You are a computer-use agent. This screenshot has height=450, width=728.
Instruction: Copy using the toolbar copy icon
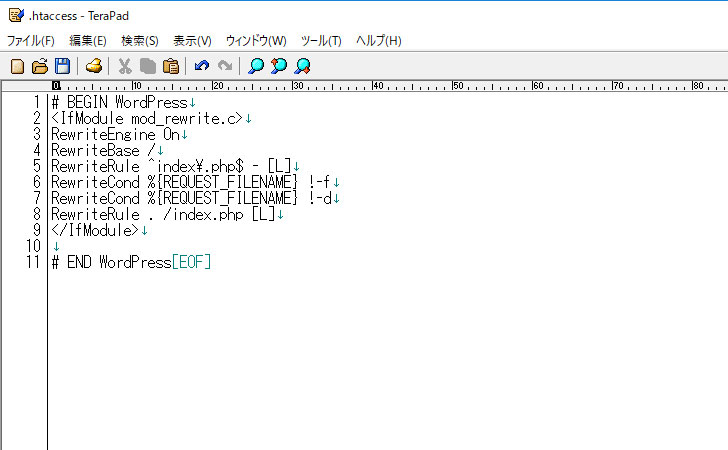pyautogui.click(x=148, y=66)
